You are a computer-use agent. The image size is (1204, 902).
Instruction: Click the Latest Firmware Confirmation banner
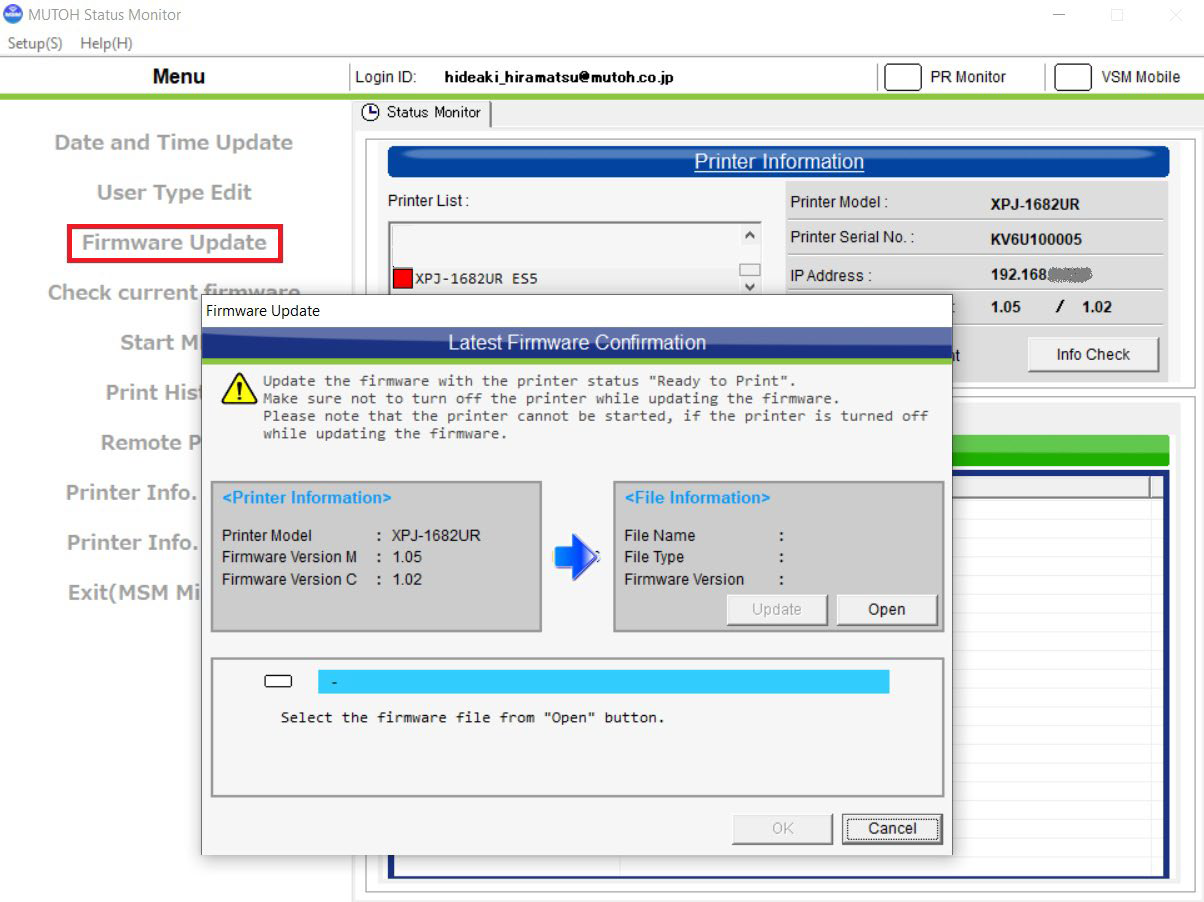click(x=577, y=343)
